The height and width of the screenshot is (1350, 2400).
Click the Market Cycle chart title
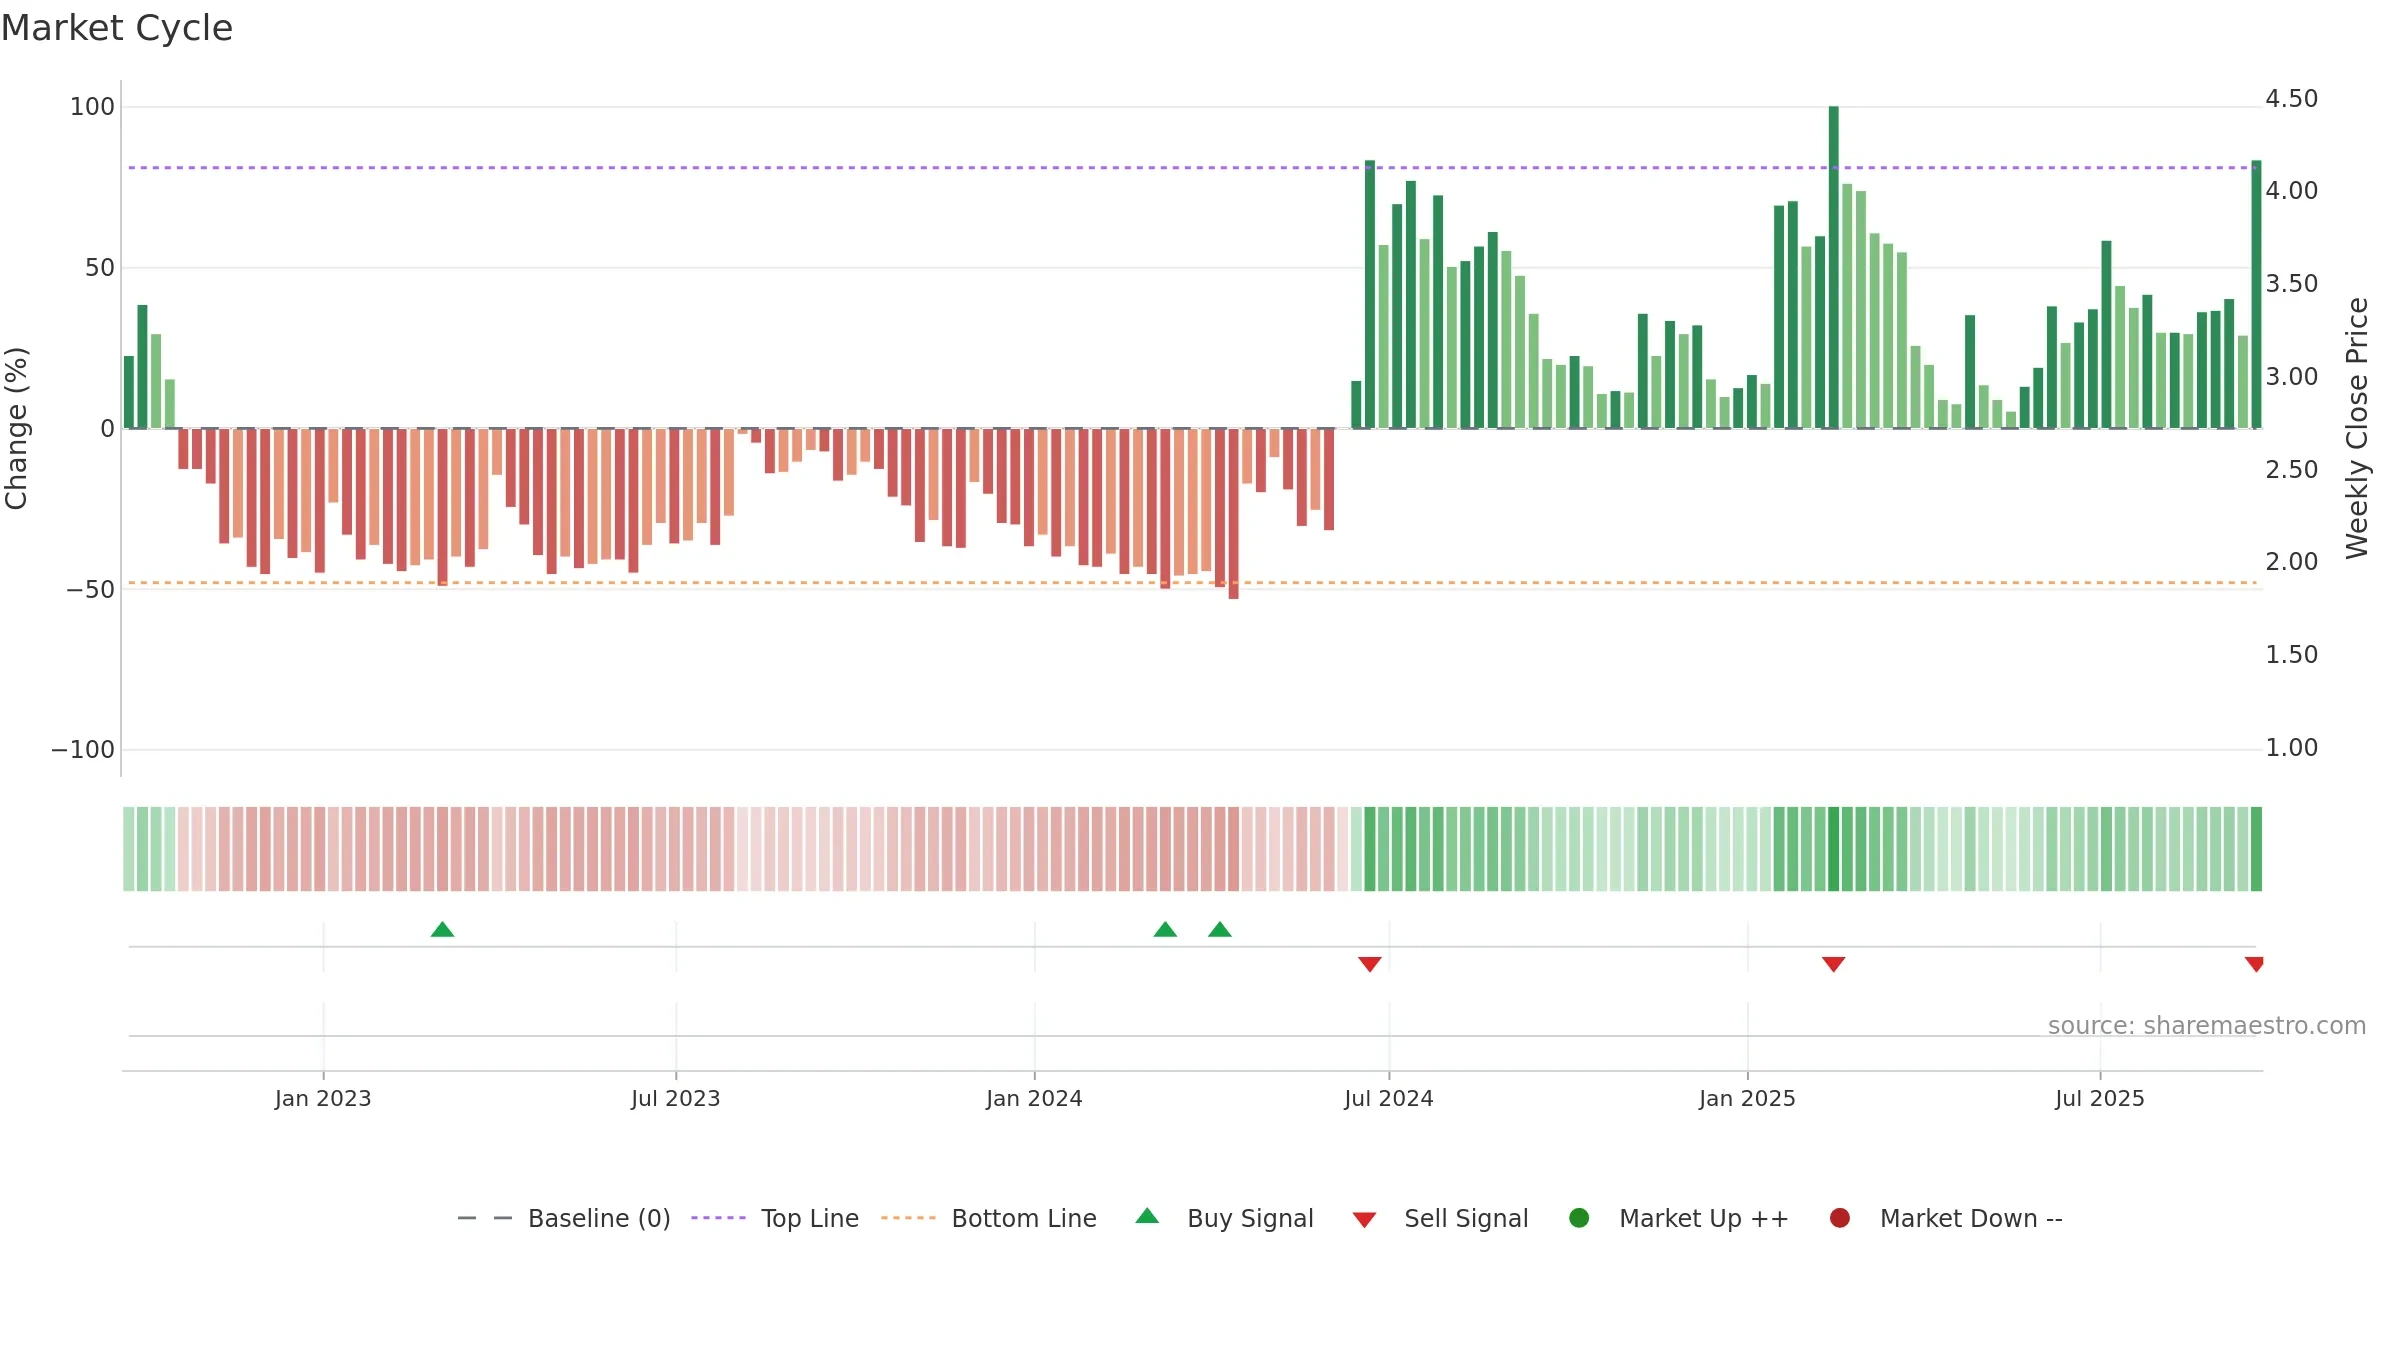click(x=117, y=28)
